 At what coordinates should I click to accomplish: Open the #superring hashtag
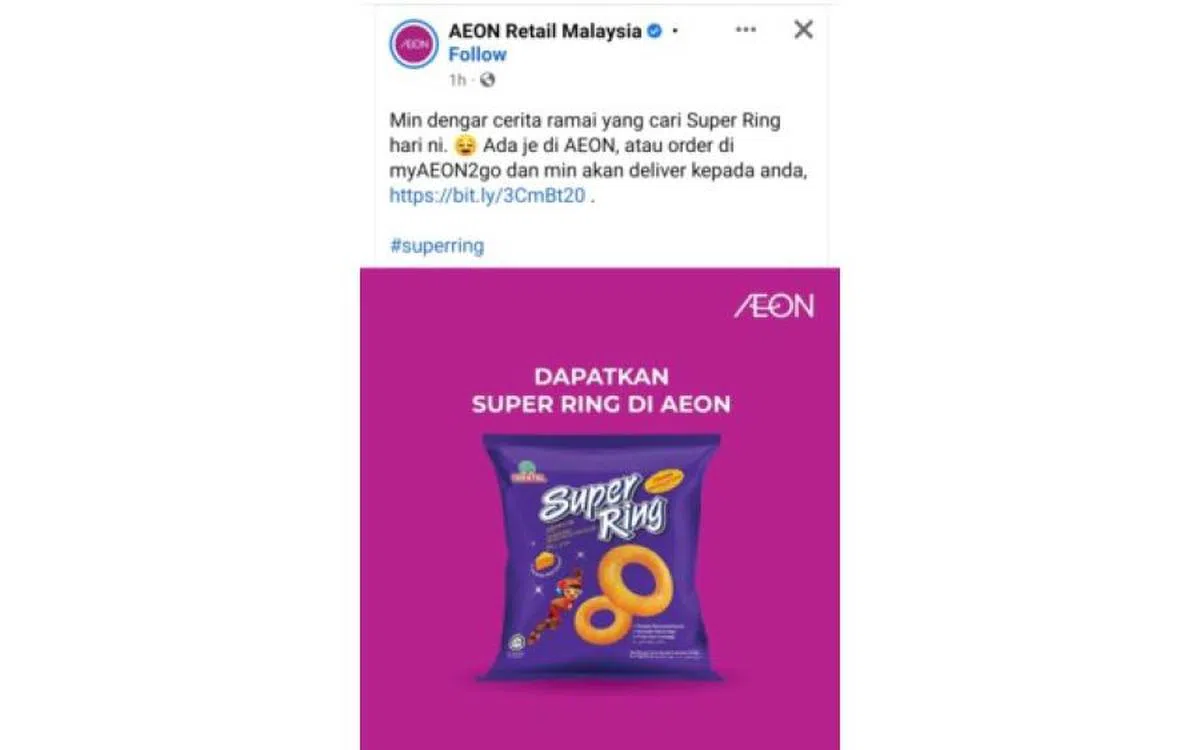click(436, 246)
